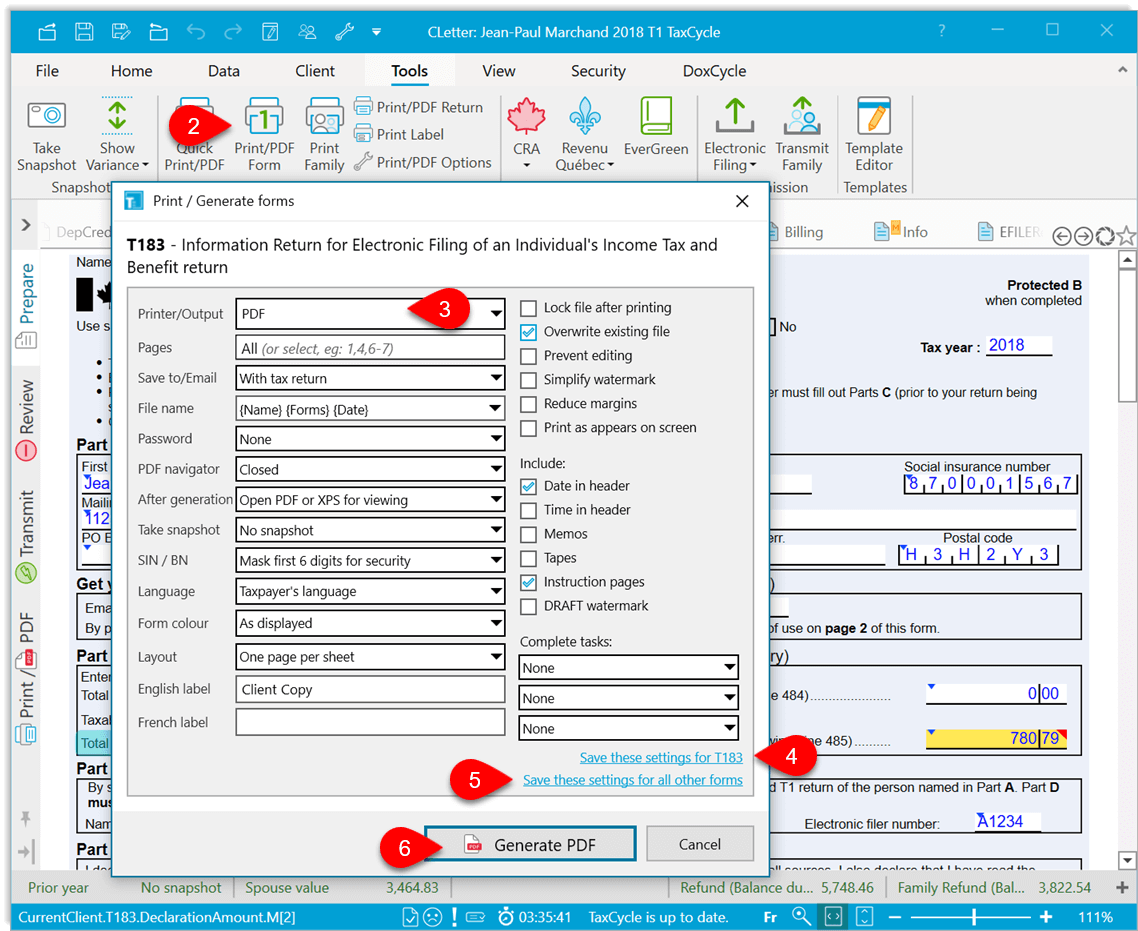This screenshot has width=1138, height=931.
Task: Click the undo arrow in title bar
Action: [x=196, y=31]
